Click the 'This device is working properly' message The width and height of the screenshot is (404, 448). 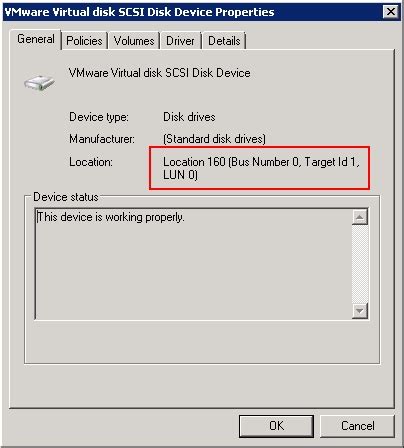110,217
